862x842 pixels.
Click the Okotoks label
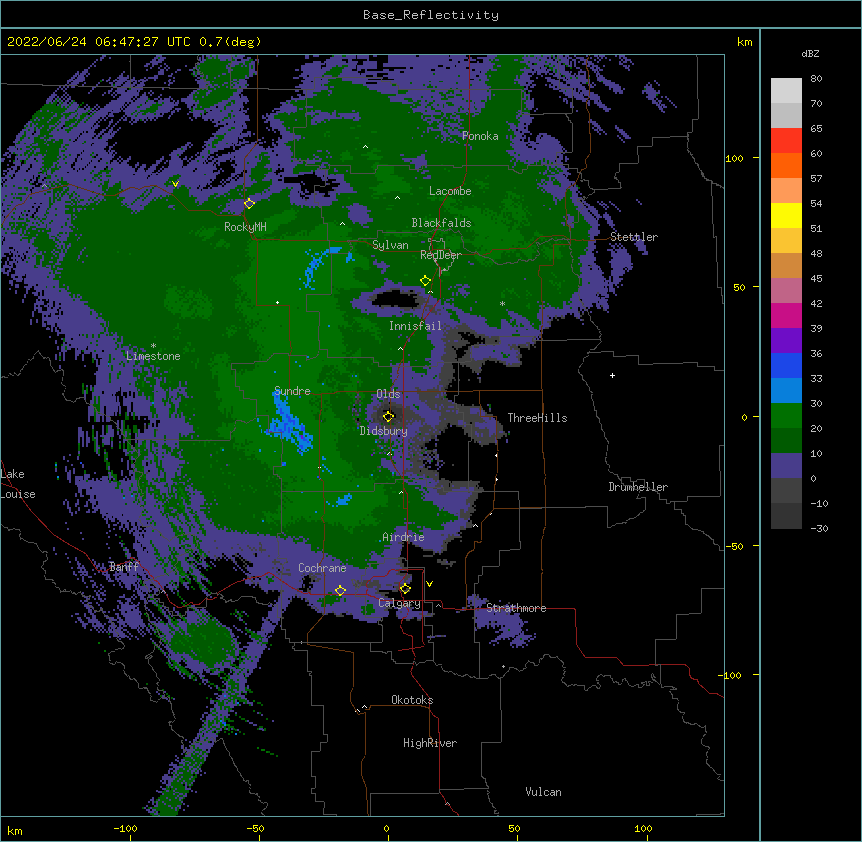click(x=412, y=700)
